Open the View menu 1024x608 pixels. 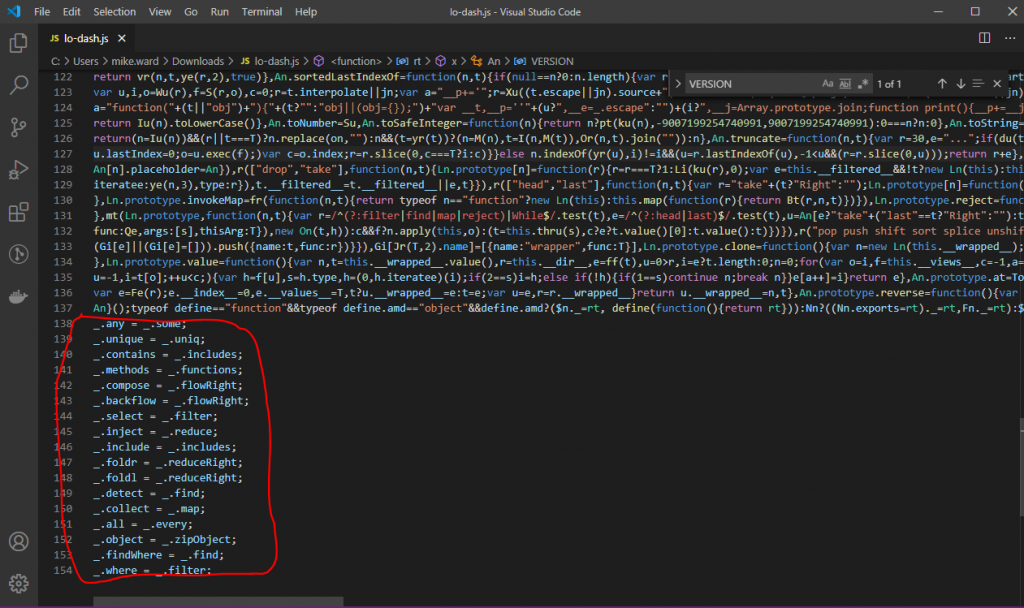160,11
